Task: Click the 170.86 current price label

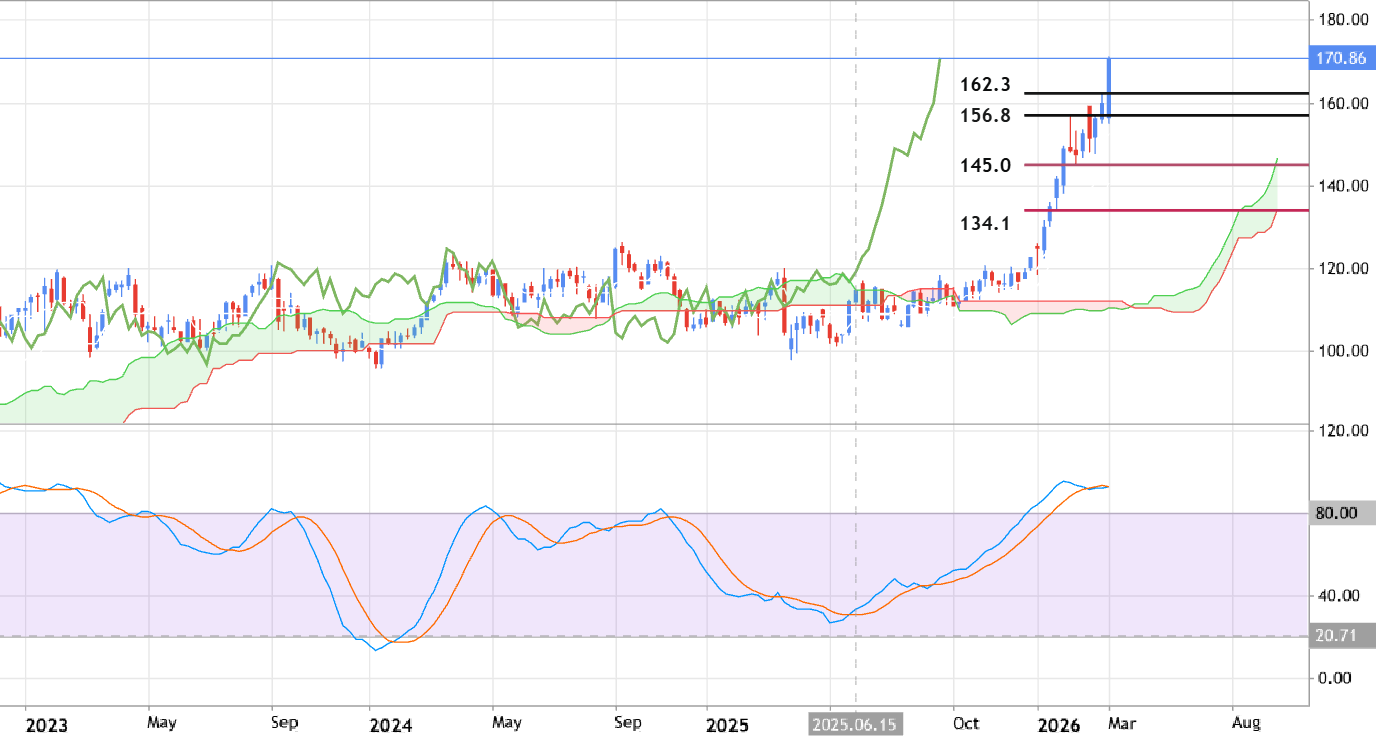Action: point(1341,59)
